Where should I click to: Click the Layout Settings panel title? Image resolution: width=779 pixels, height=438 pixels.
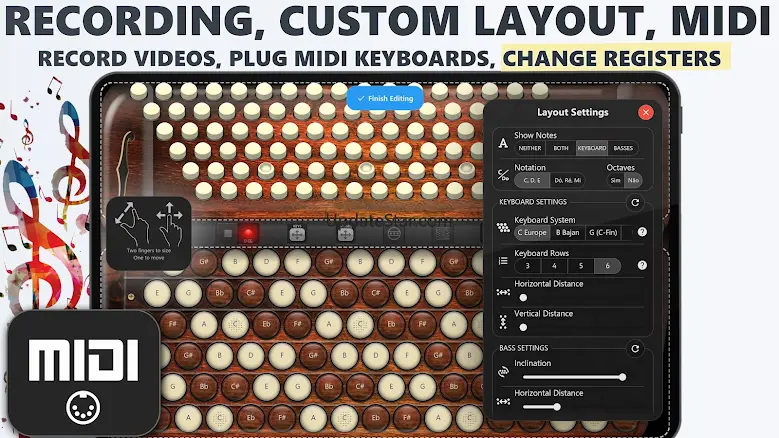pyautogui.click(x=572, y=112)
